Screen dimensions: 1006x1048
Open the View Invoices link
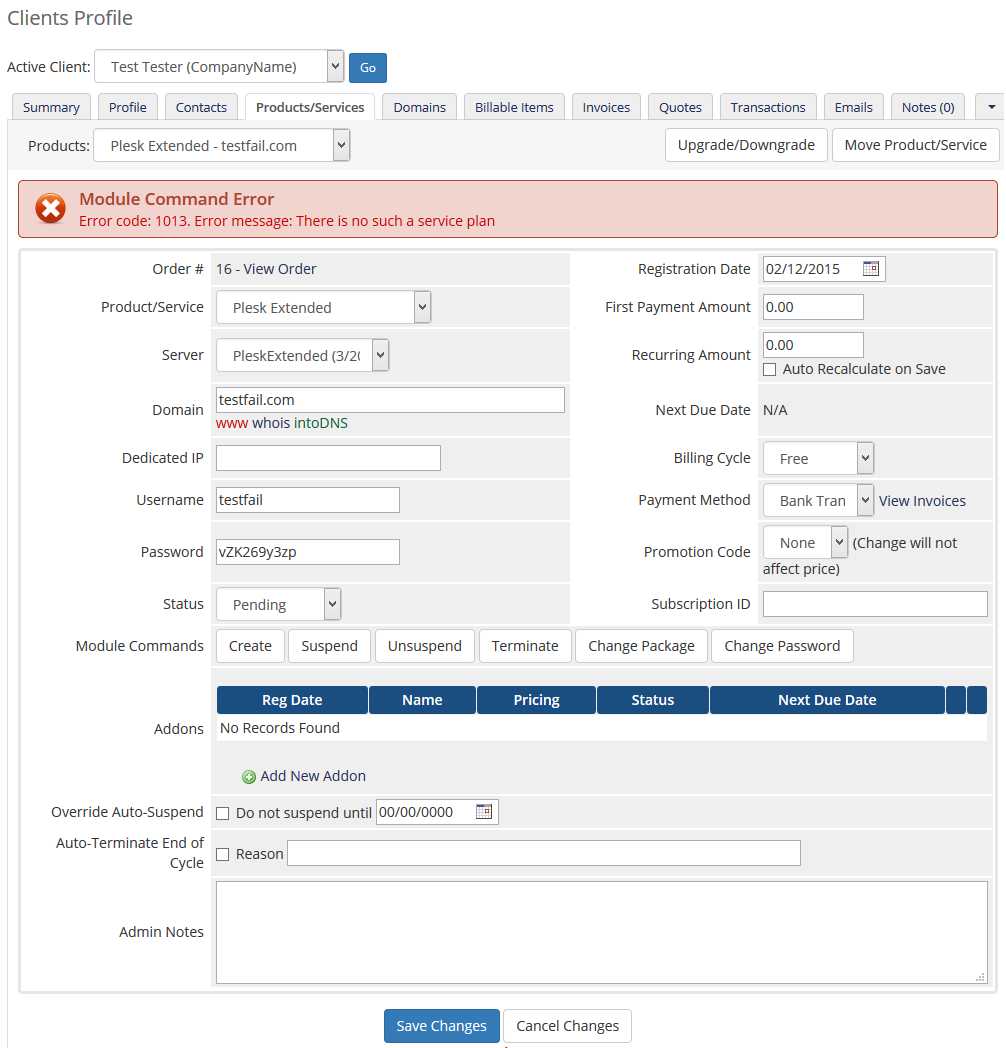click(x=922, y=501)
